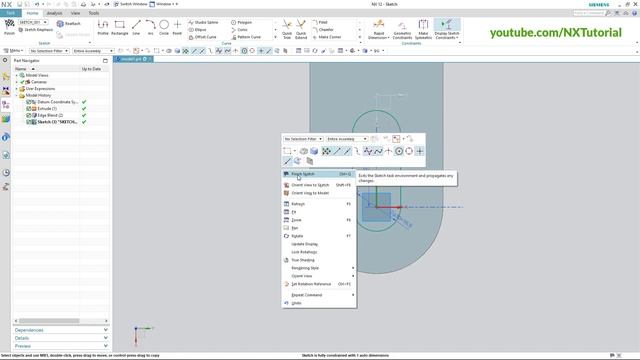
Task: Select the Circle tool
Action: [x=164, y=27]
